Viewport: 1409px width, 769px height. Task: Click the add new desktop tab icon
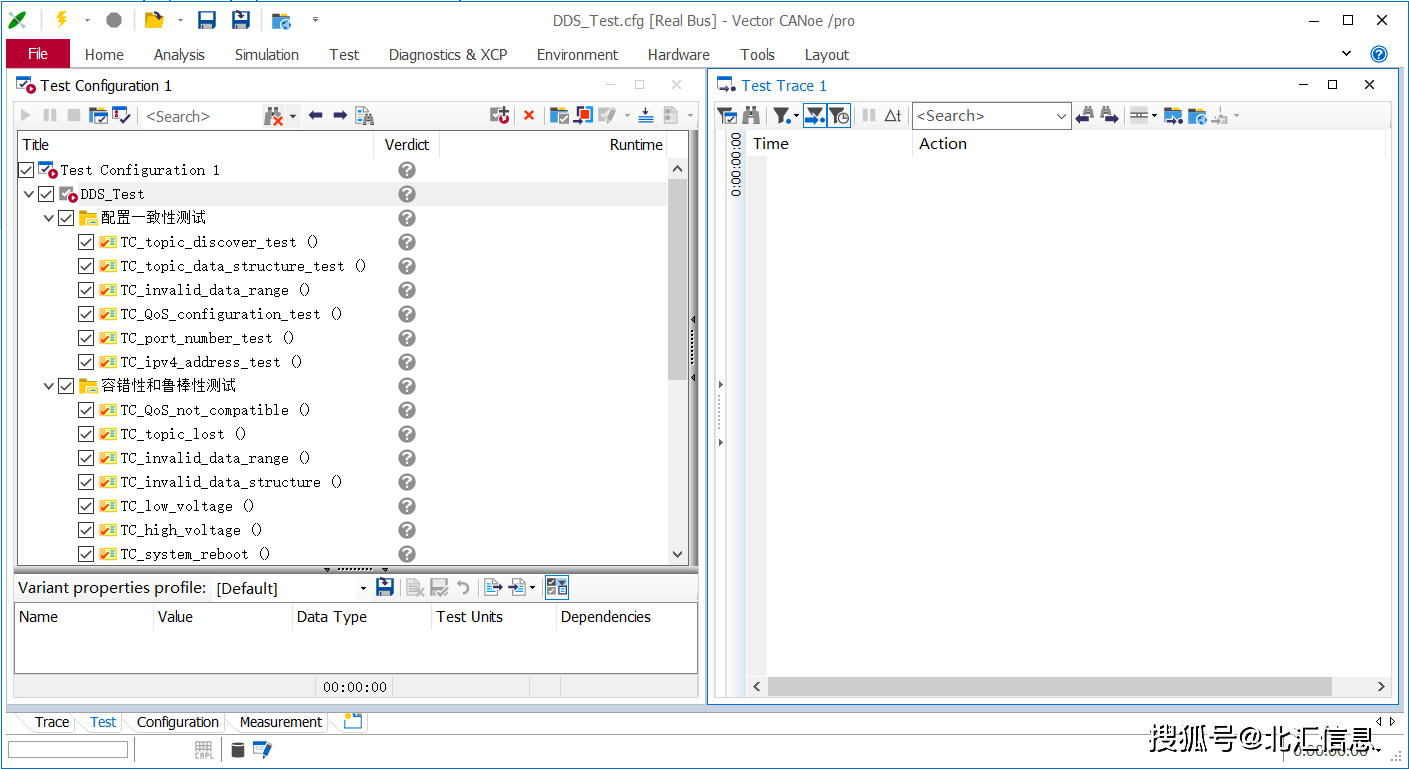[x=352, y=721]
